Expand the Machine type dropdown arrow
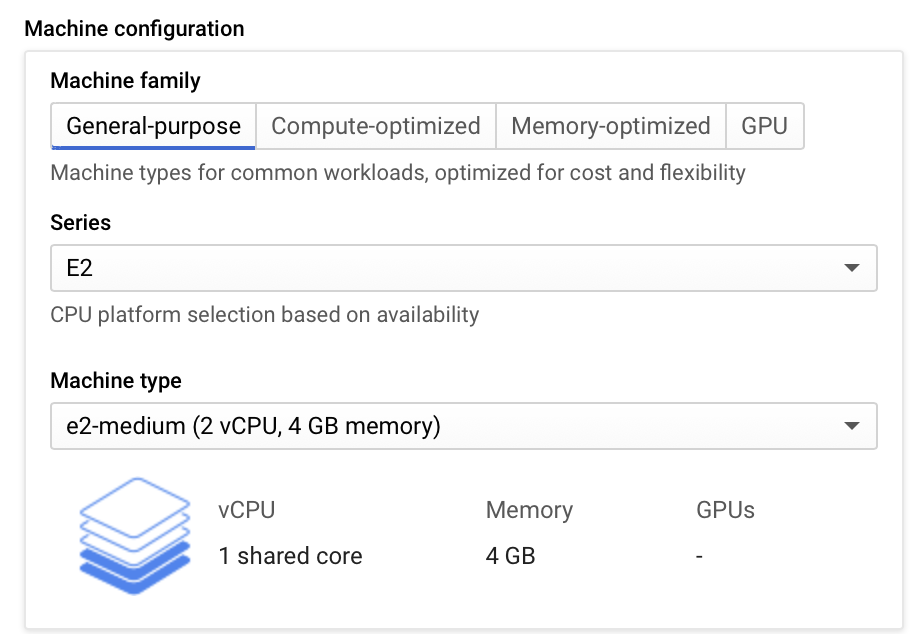The height and width of the screenshot is (634, 914). (x=851, y=426)
